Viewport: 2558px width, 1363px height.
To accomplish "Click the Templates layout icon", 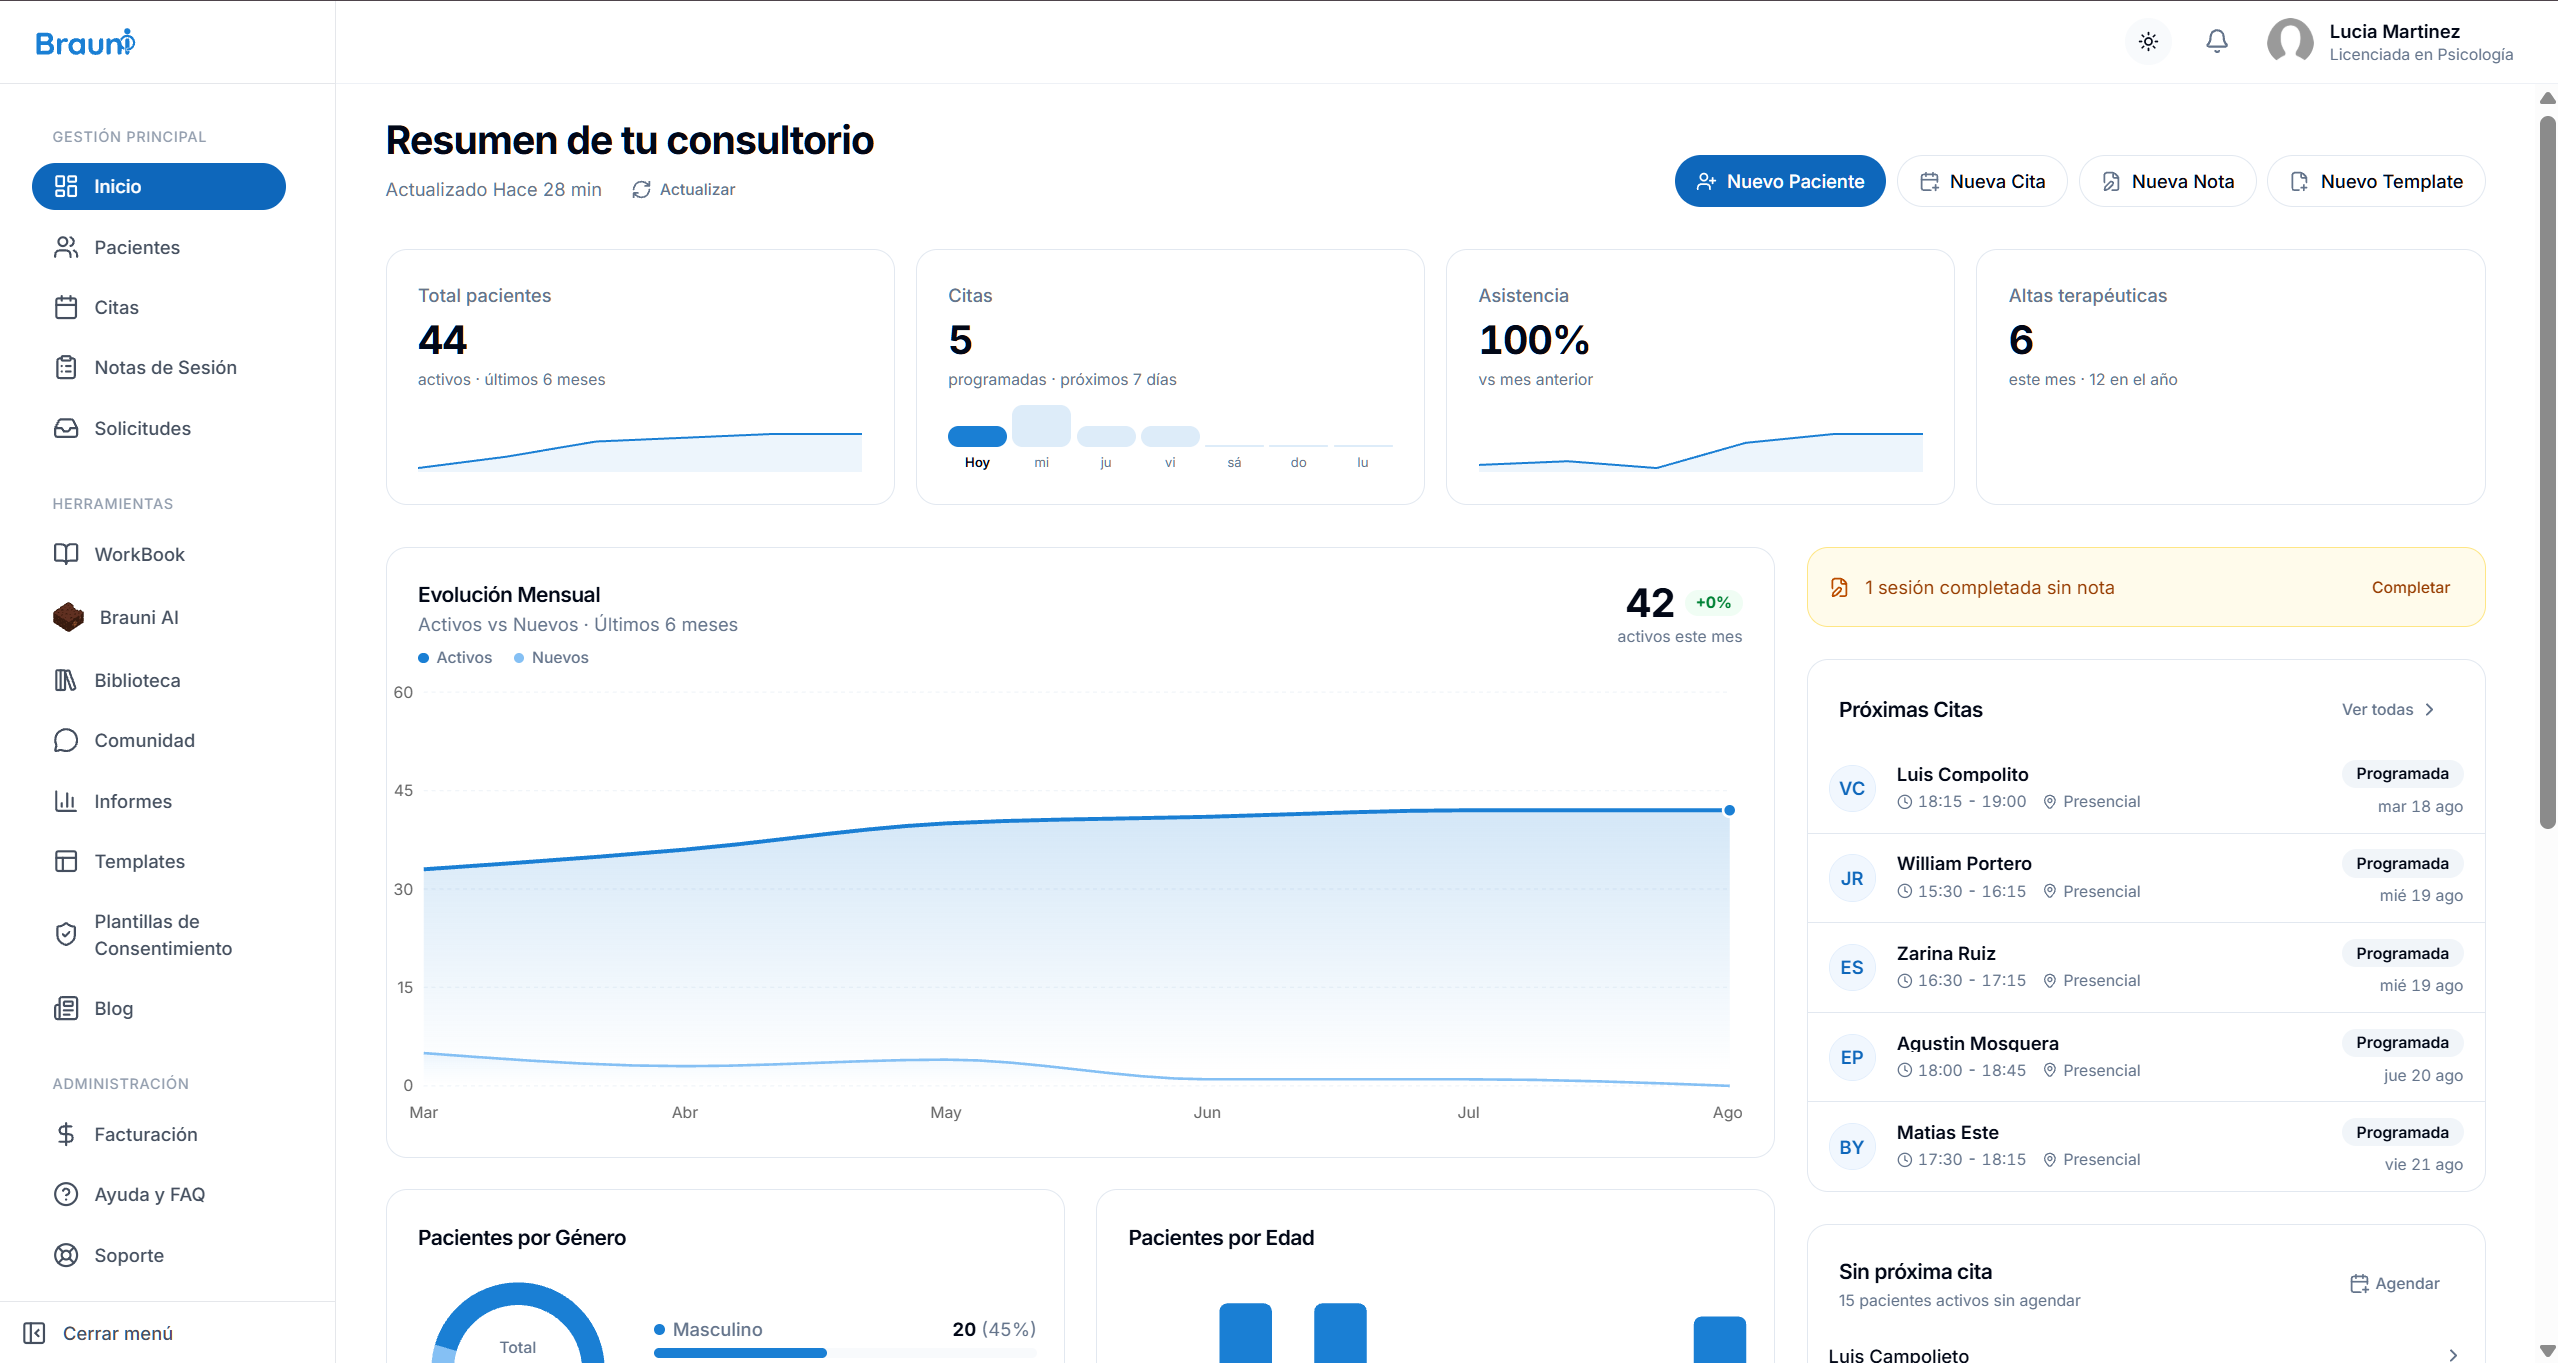I will (x=66, y=861).
